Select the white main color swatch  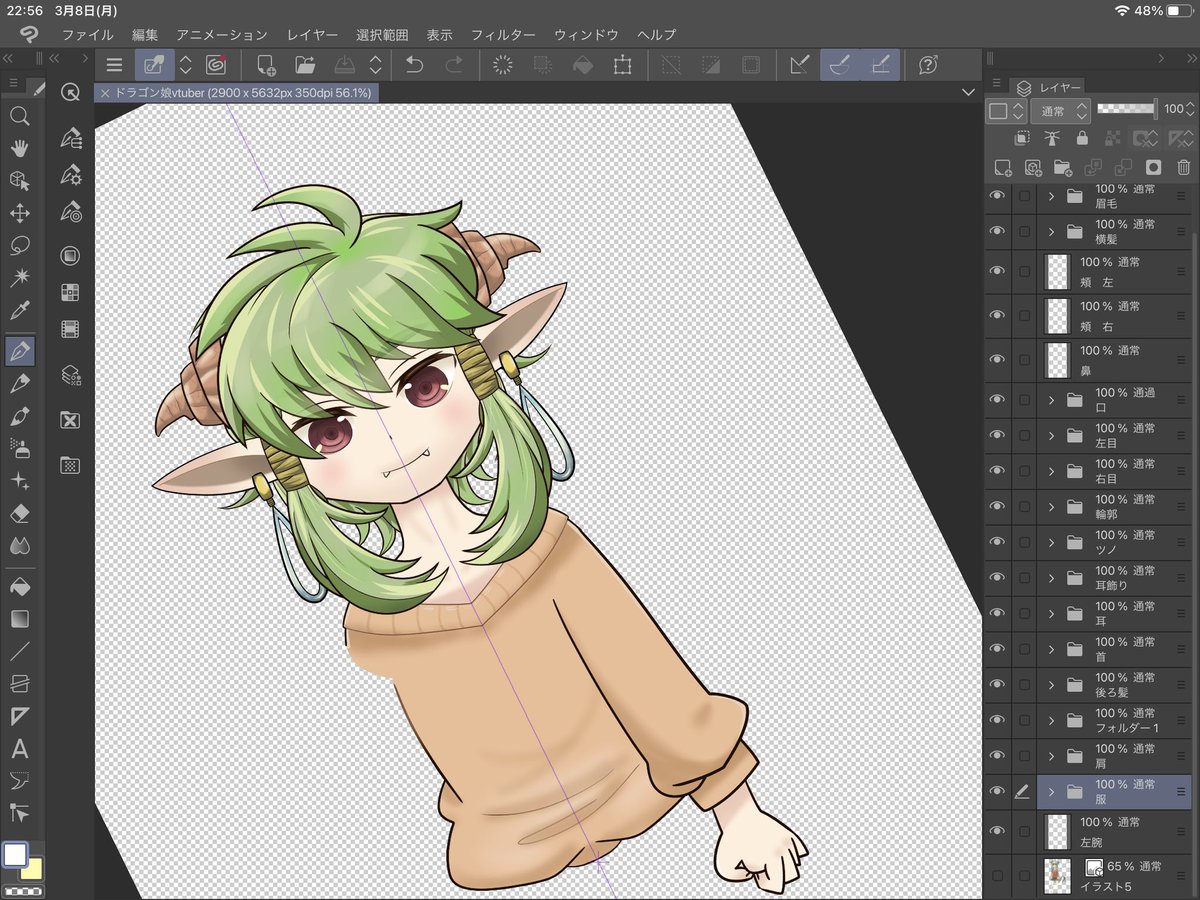tap(15, 855)
